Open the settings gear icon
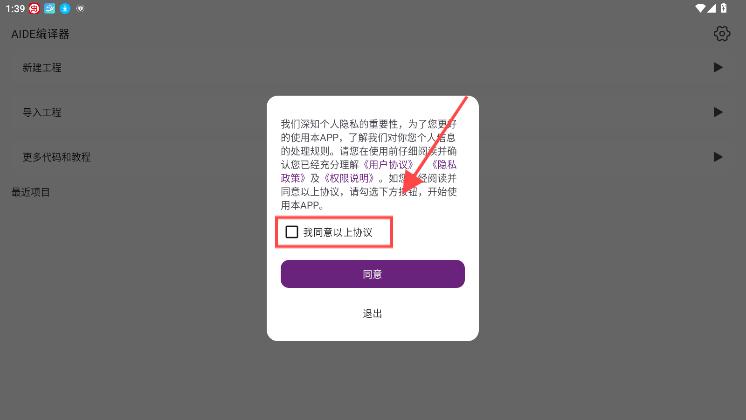The height and width of the screenshot is (420, 746). pyautogui.click(x=722, y=34)
